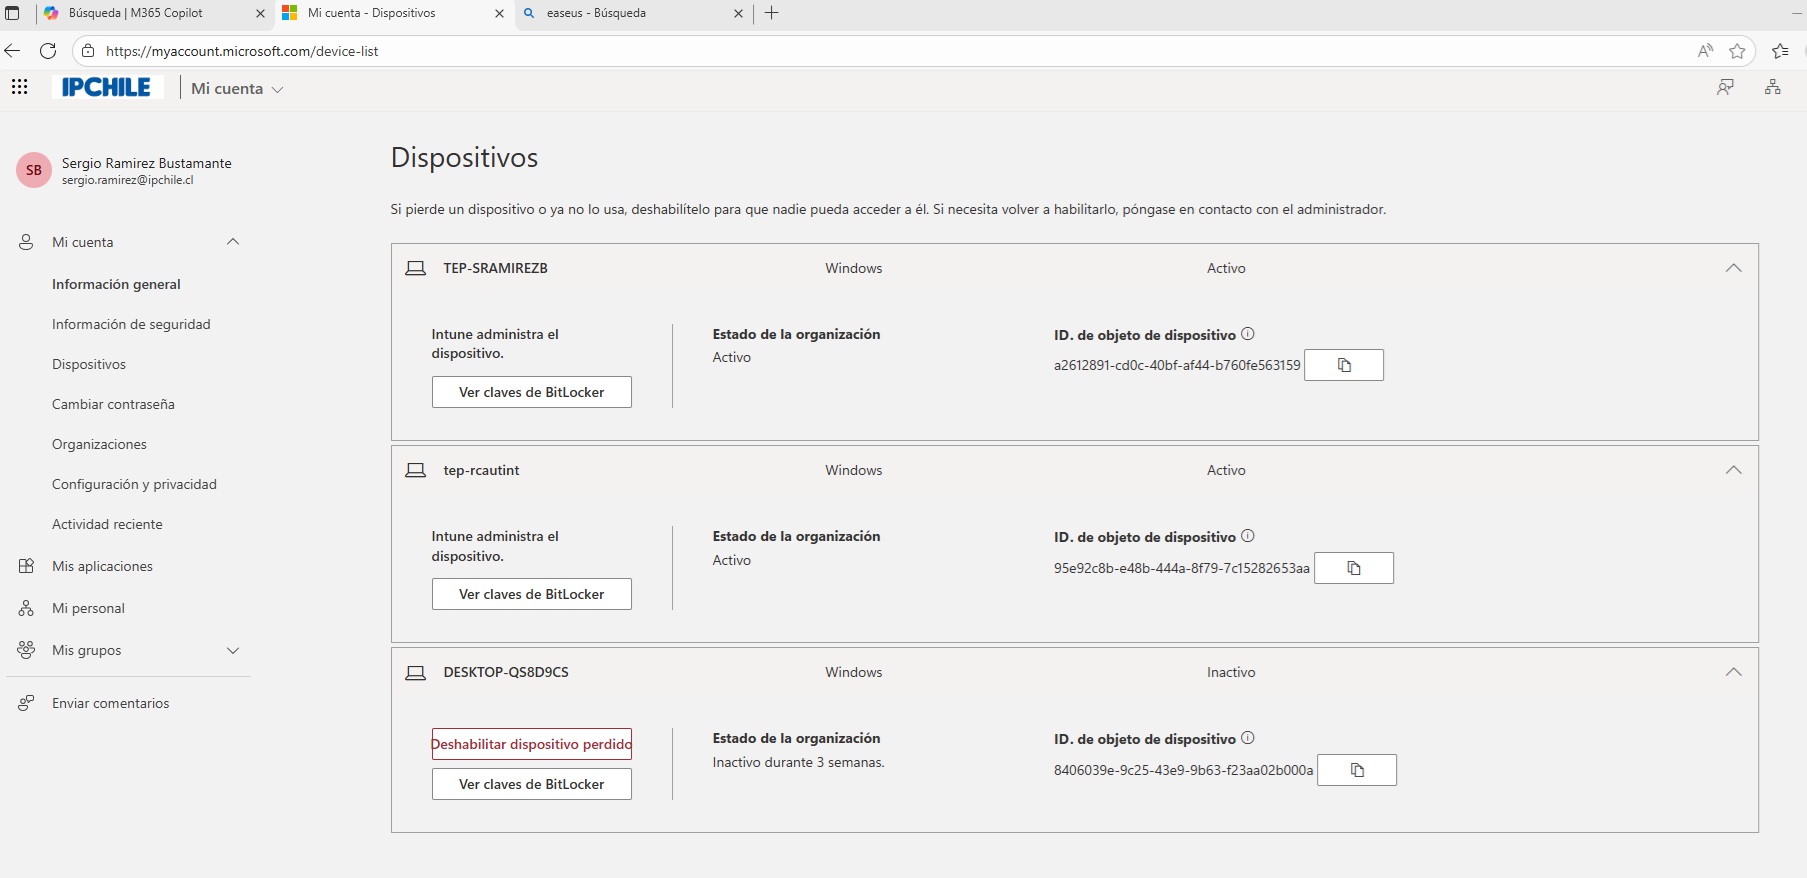Show info tooltip for TEP-SRAMIREZB device ID
This screenshot has width=1807, height=878.
click(1248, 334)
